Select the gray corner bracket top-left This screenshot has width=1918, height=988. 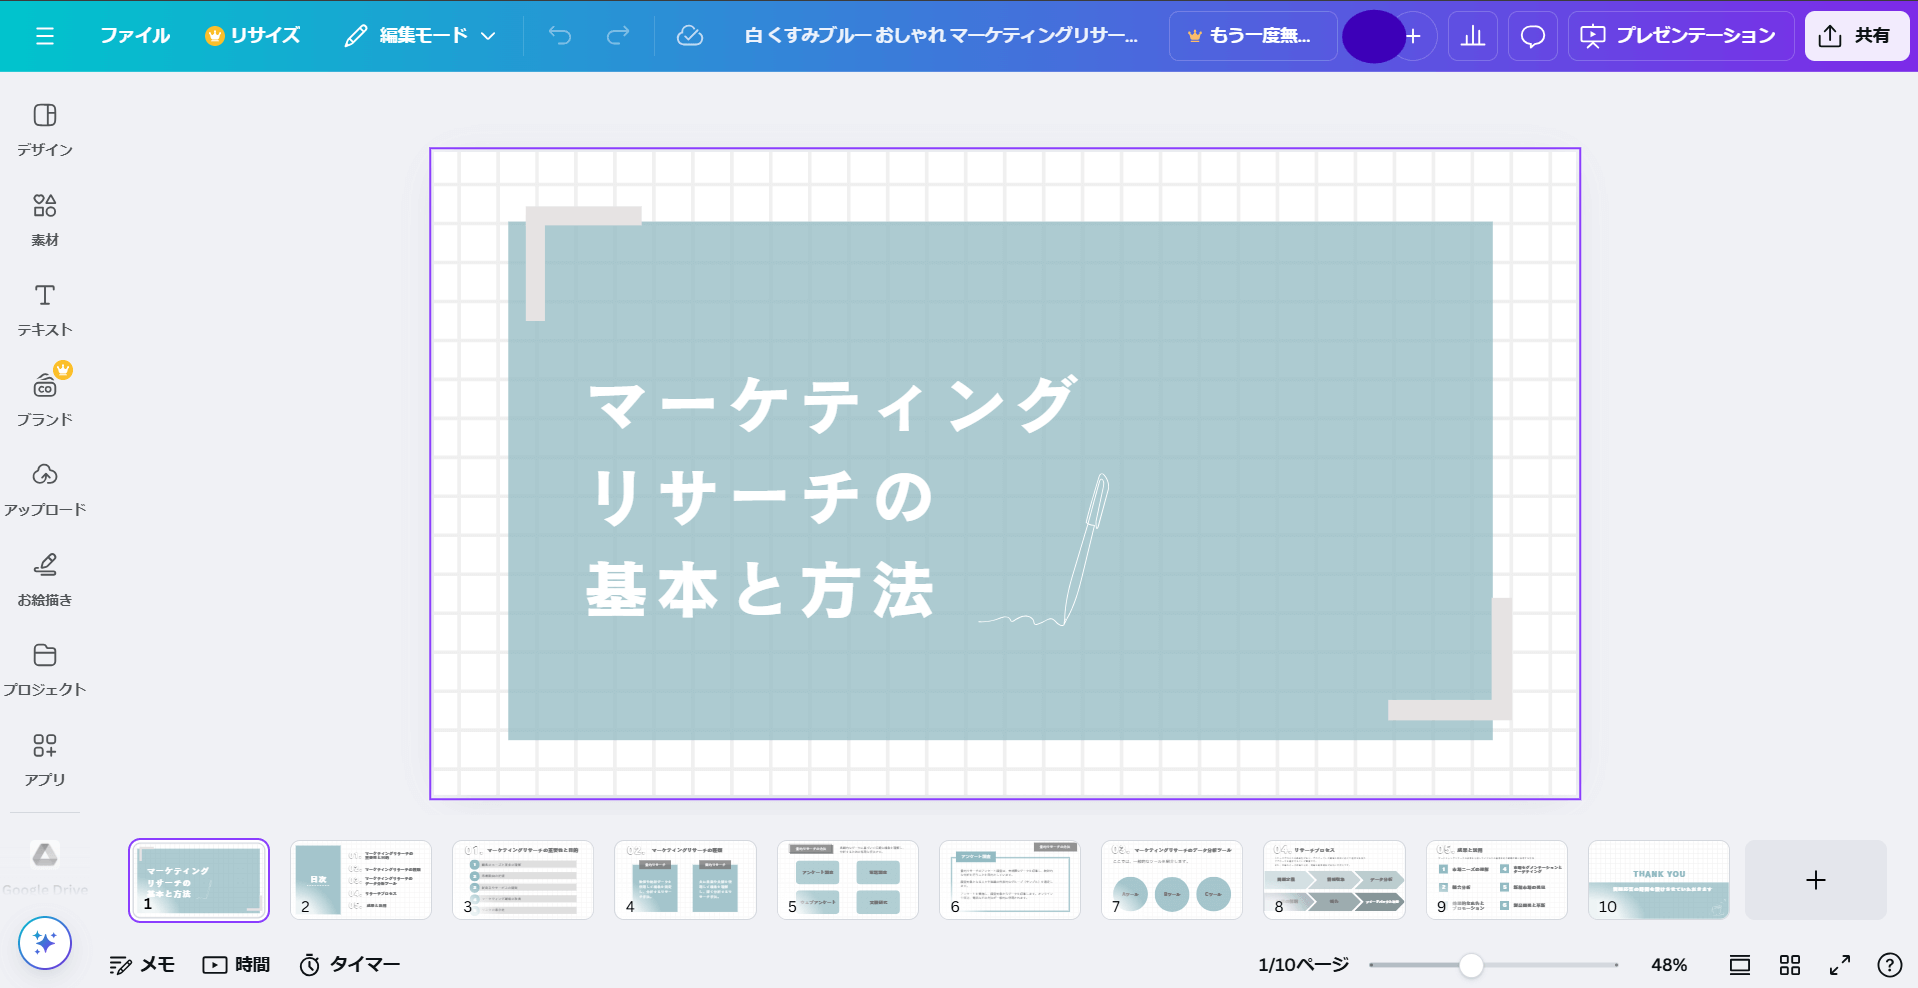pyautogui.click(x=583, y=263)
